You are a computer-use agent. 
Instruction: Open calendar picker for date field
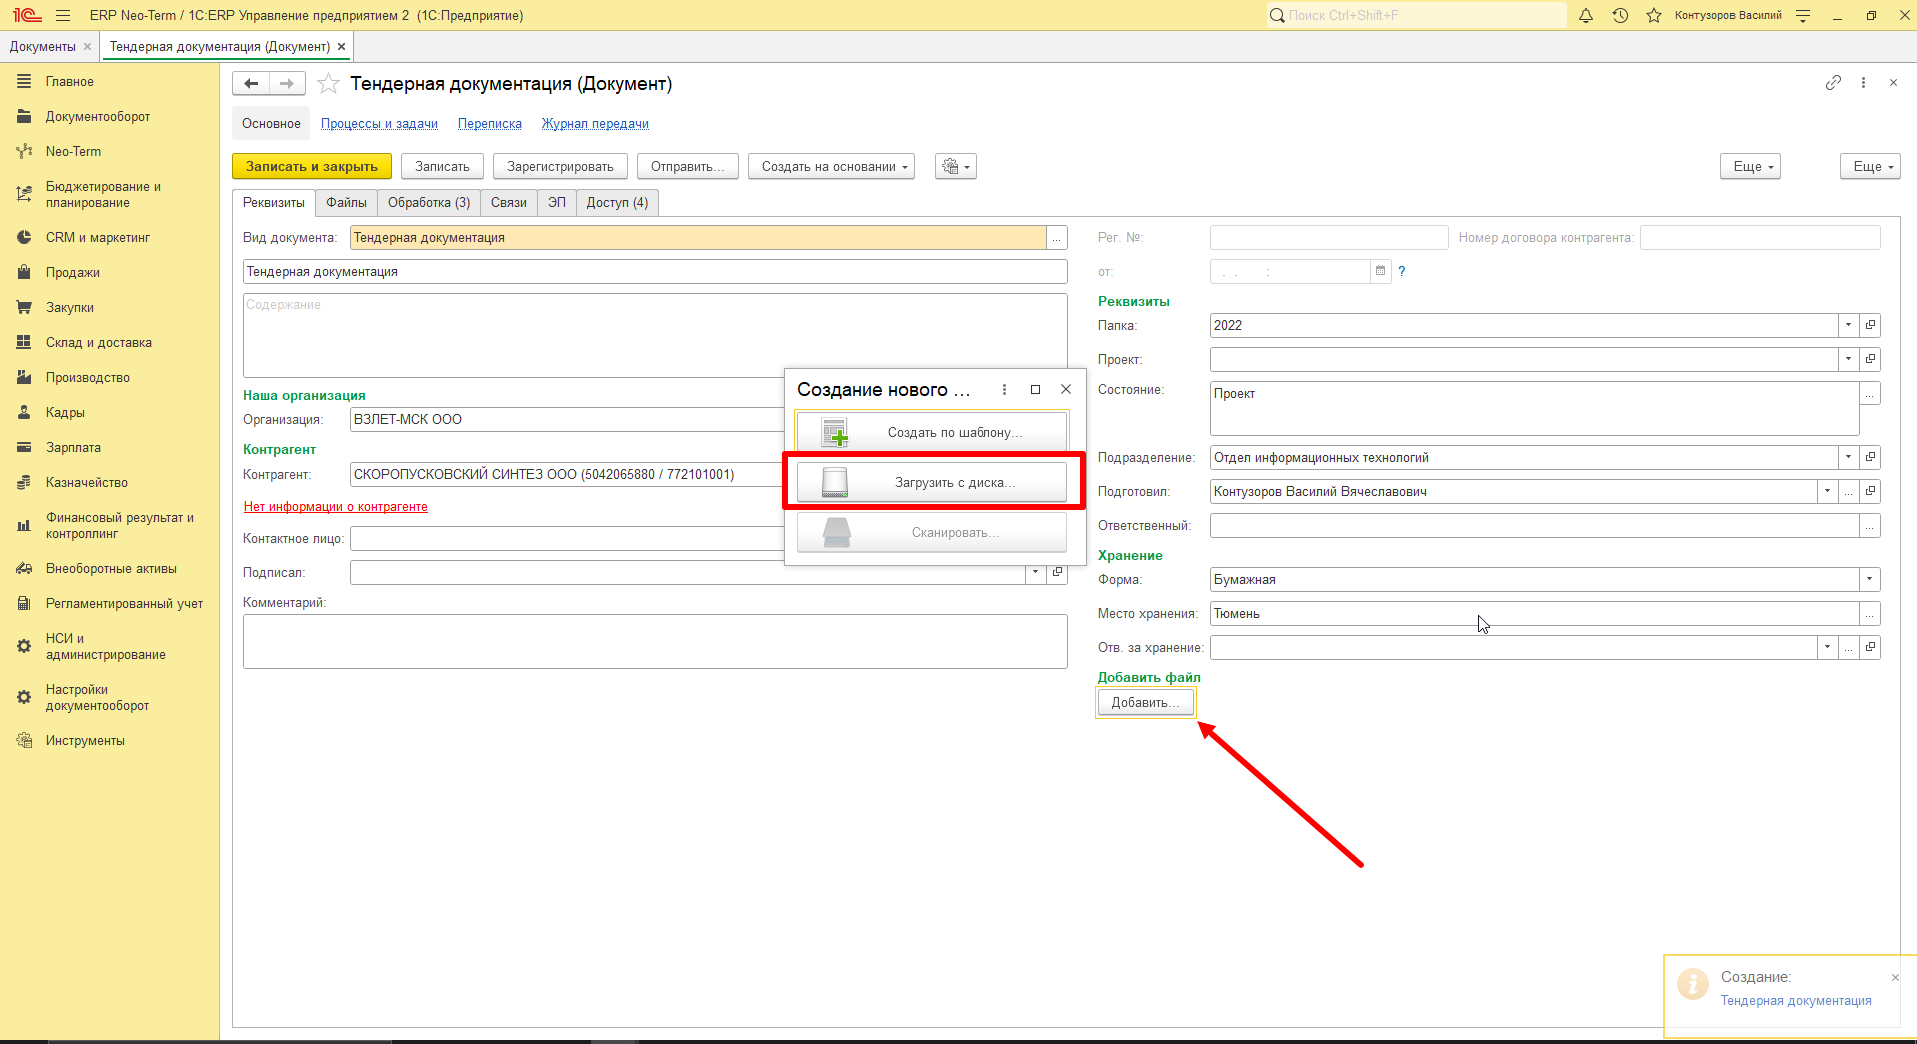tap(1380, 271)
